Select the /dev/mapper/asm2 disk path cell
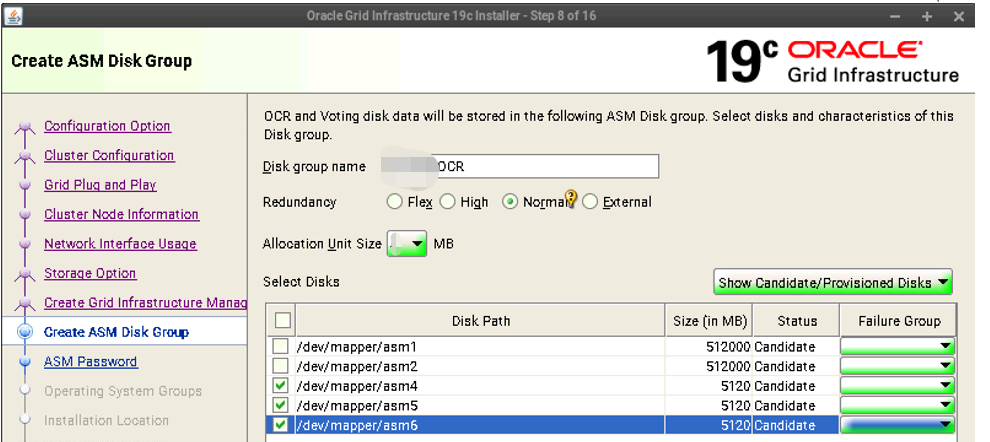Image resolution: width=990 pixels, height=442 pixels. (480, 366)
